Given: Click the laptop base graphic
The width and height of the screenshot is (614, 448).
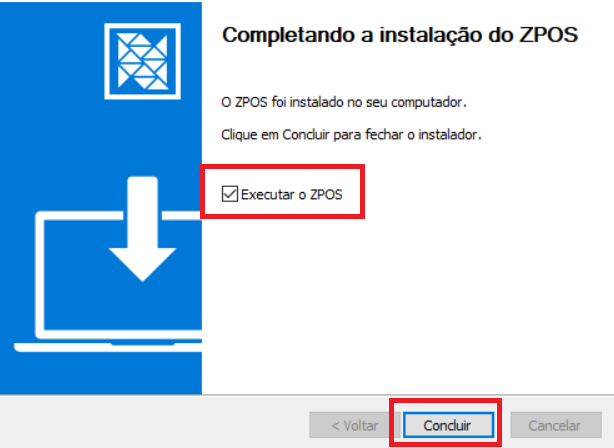Looking at the screenshot, I should (x=108, y=347).
